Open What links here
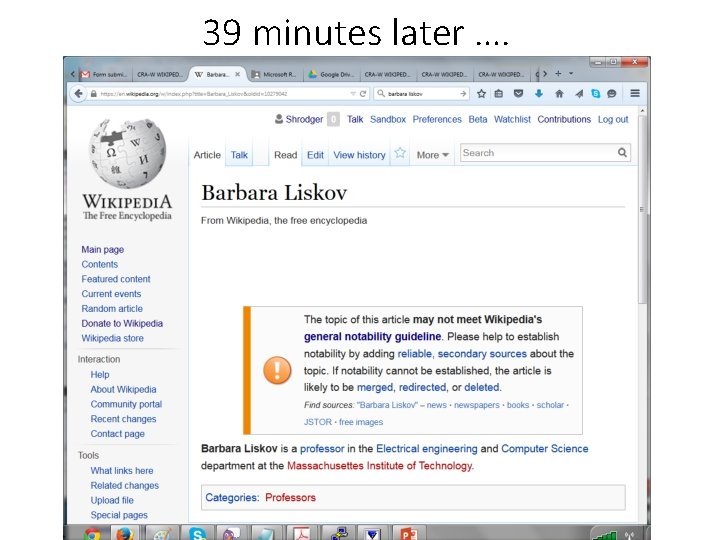 pyautogui.click(x=122, y=471)
